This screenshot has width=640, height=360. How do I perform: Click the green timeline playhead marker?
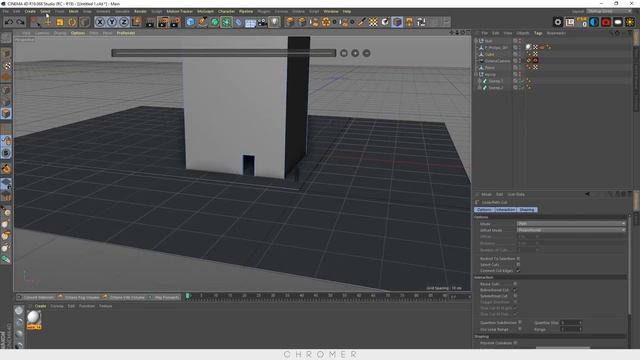pyautogui.click(x=188, y=296)
